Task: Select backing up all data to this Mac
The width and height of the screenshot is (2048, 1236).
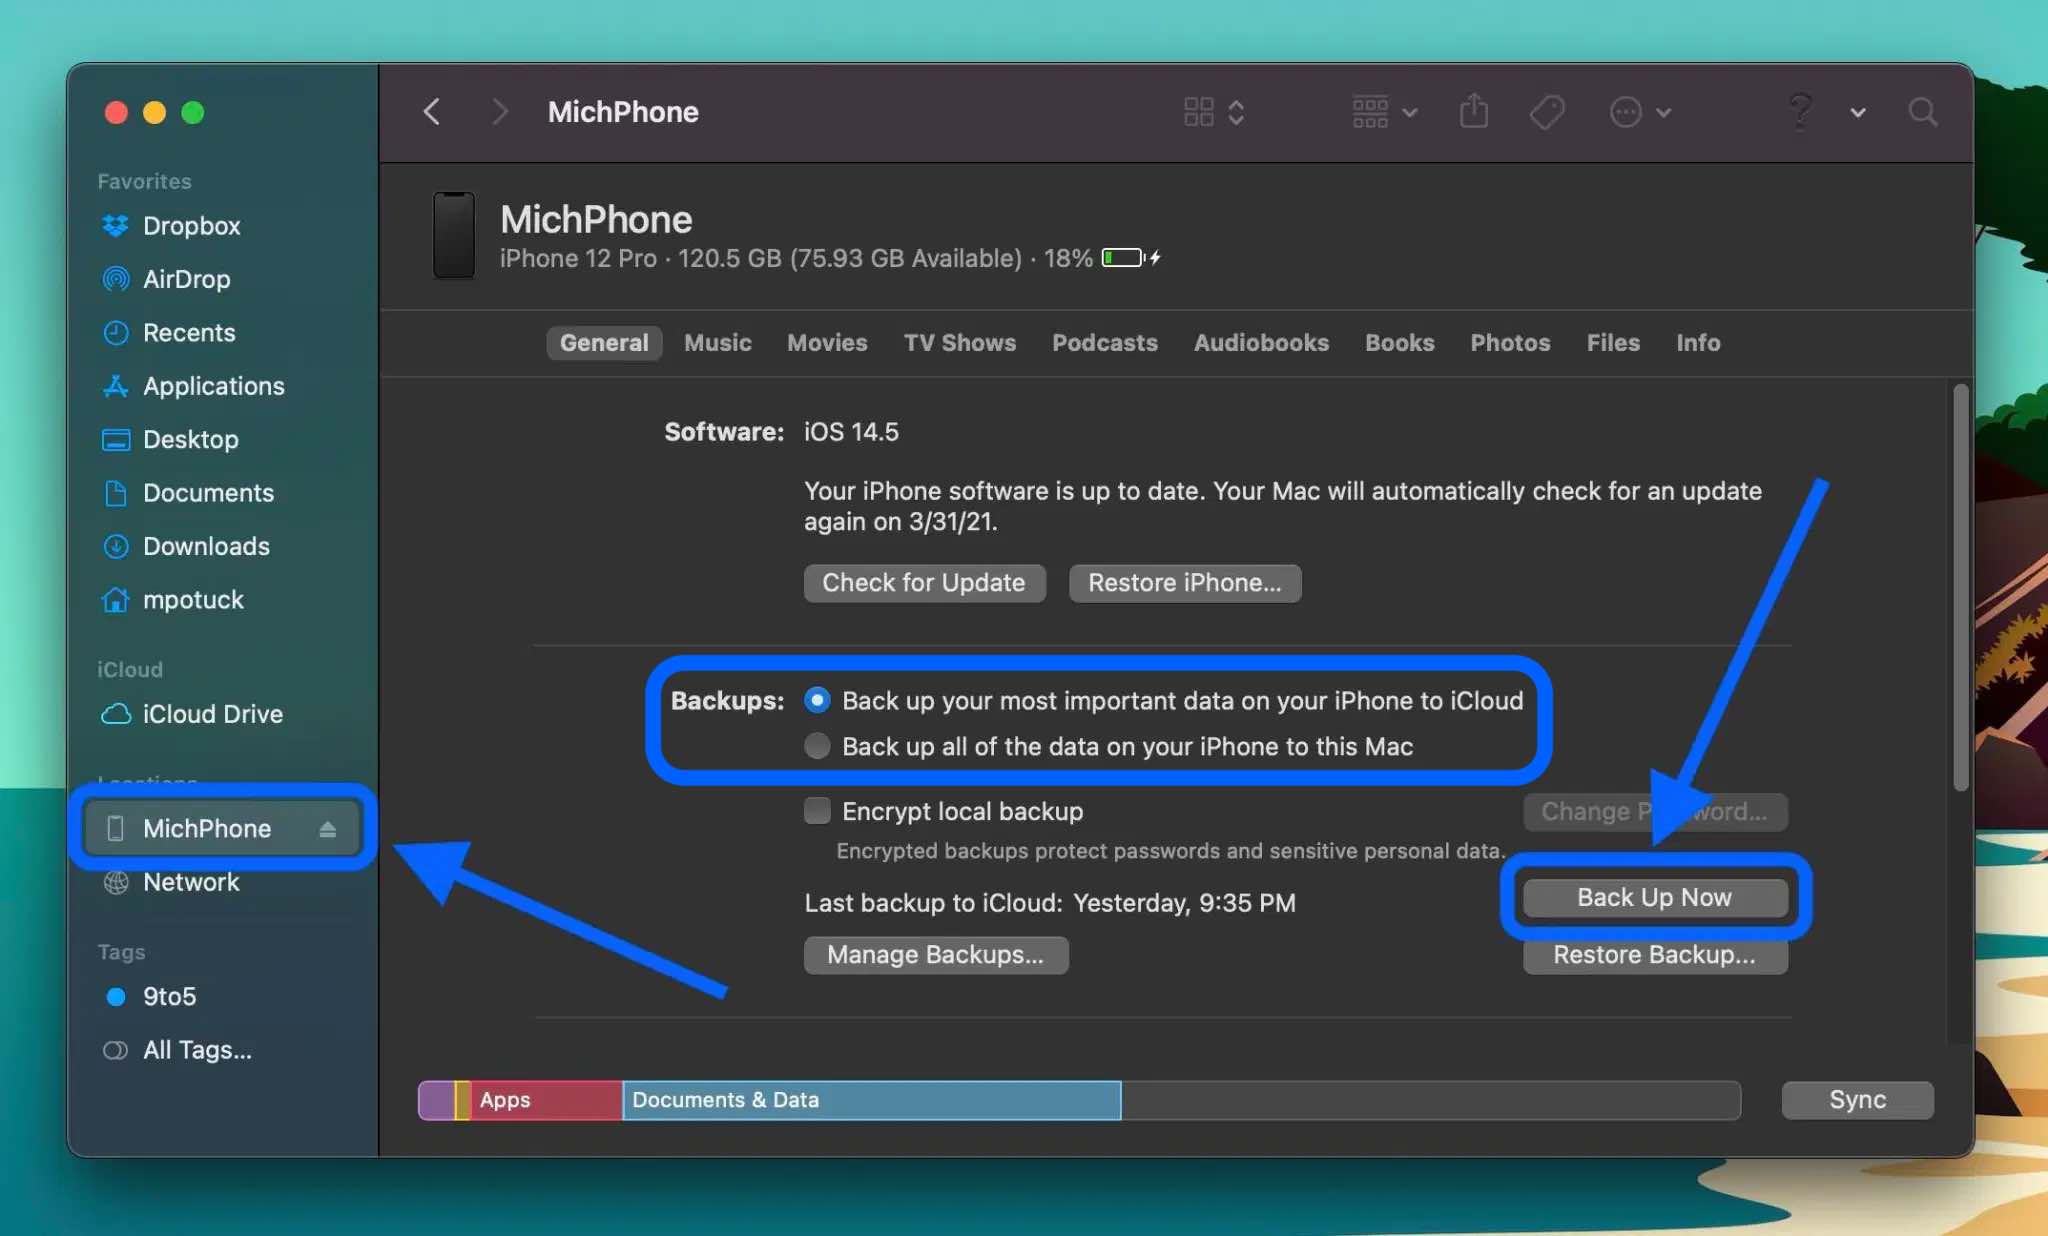Action: (816, 746)
